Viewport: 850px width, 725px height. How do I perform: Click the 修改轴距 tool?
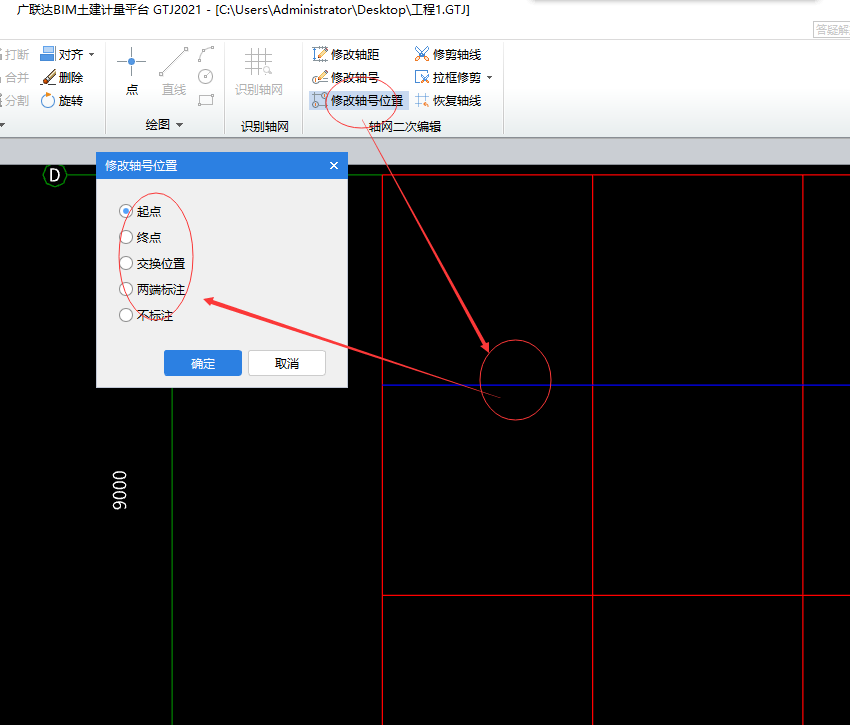(346, 54)
